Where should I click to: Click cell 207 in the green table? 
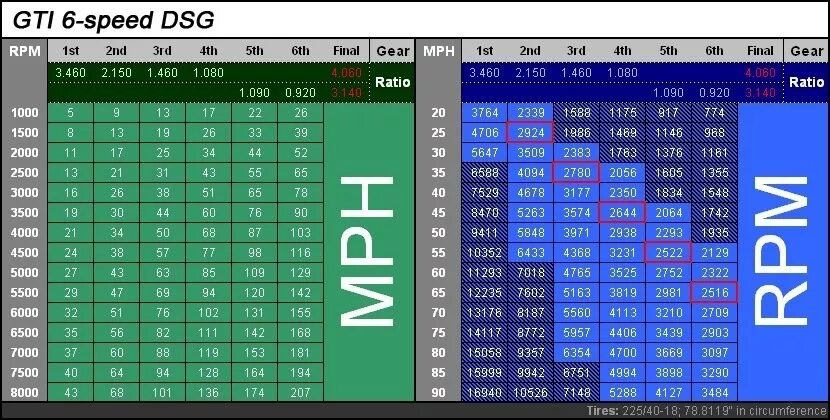coord(300,393)
